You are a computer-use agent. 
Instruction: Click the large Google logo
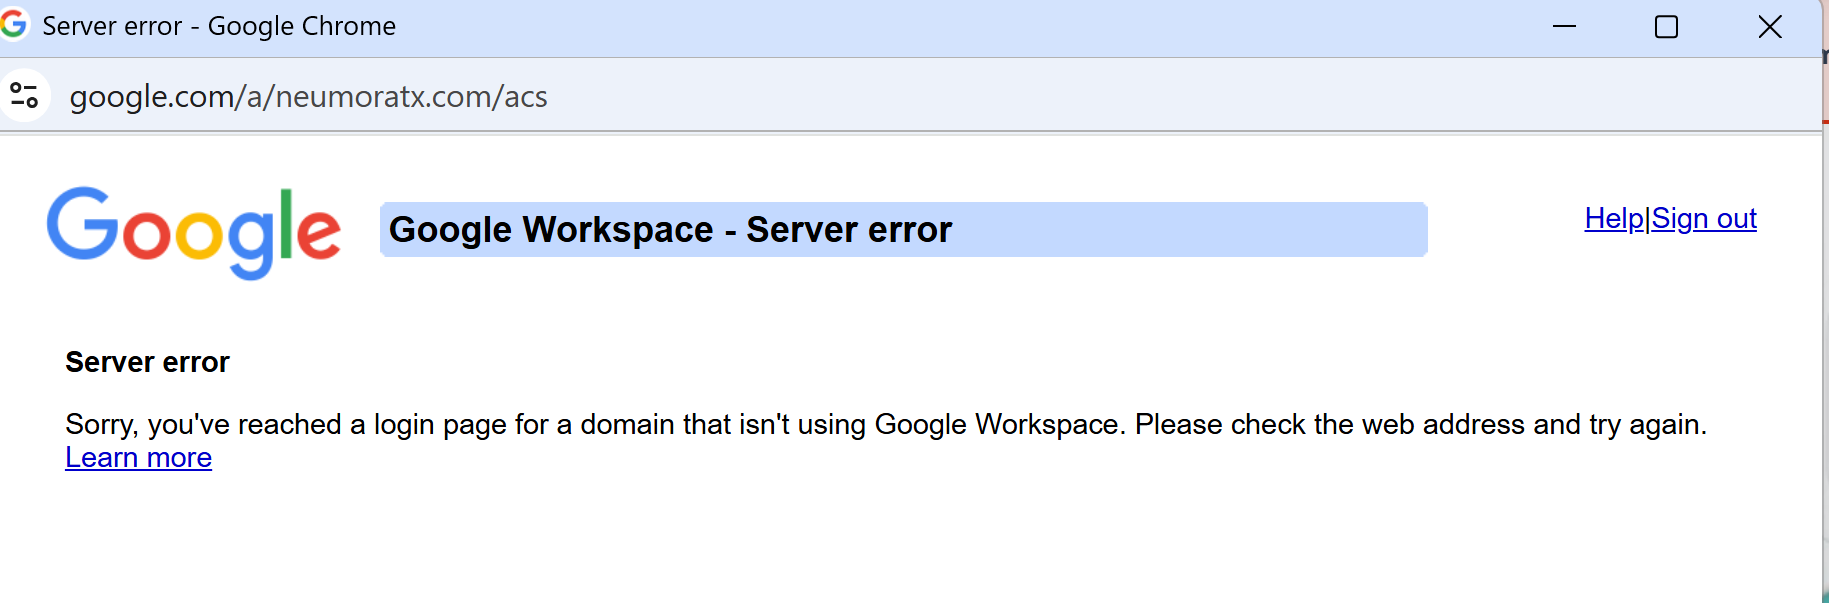[x=194, y=231]
